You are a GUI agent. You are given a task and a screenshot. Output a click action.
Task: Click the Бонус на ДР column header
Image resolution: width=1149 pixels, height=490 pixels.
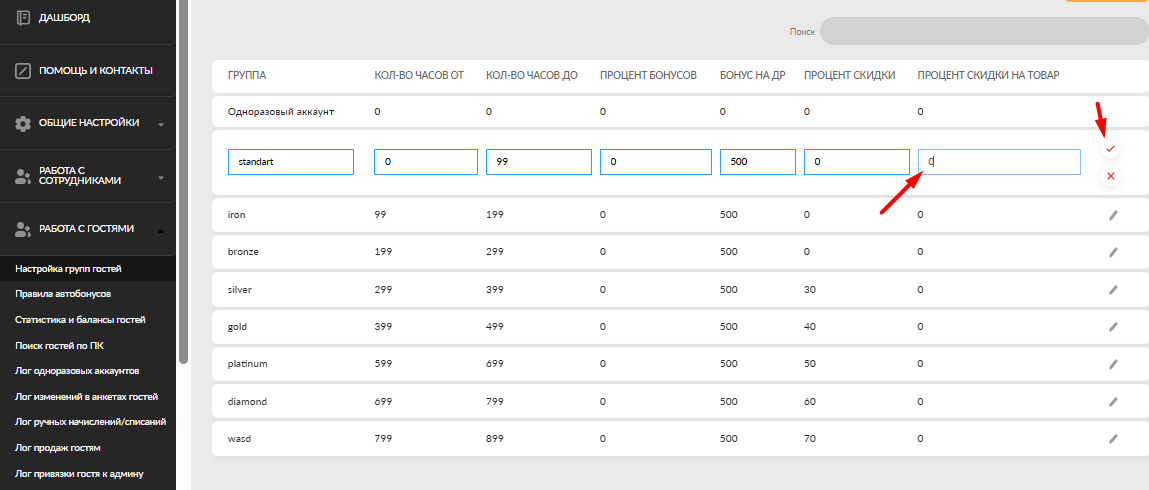[x=753, y=75]
